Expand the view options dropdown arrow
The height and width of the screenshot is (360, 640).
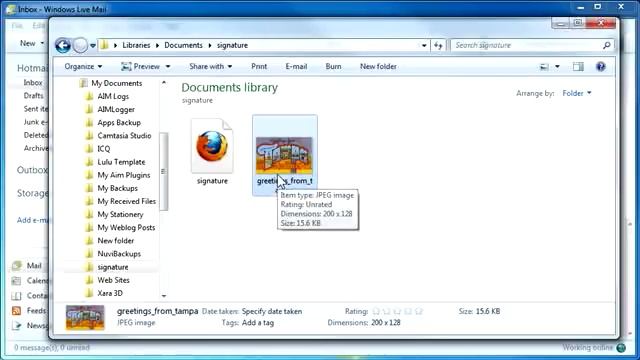point(557,67)
